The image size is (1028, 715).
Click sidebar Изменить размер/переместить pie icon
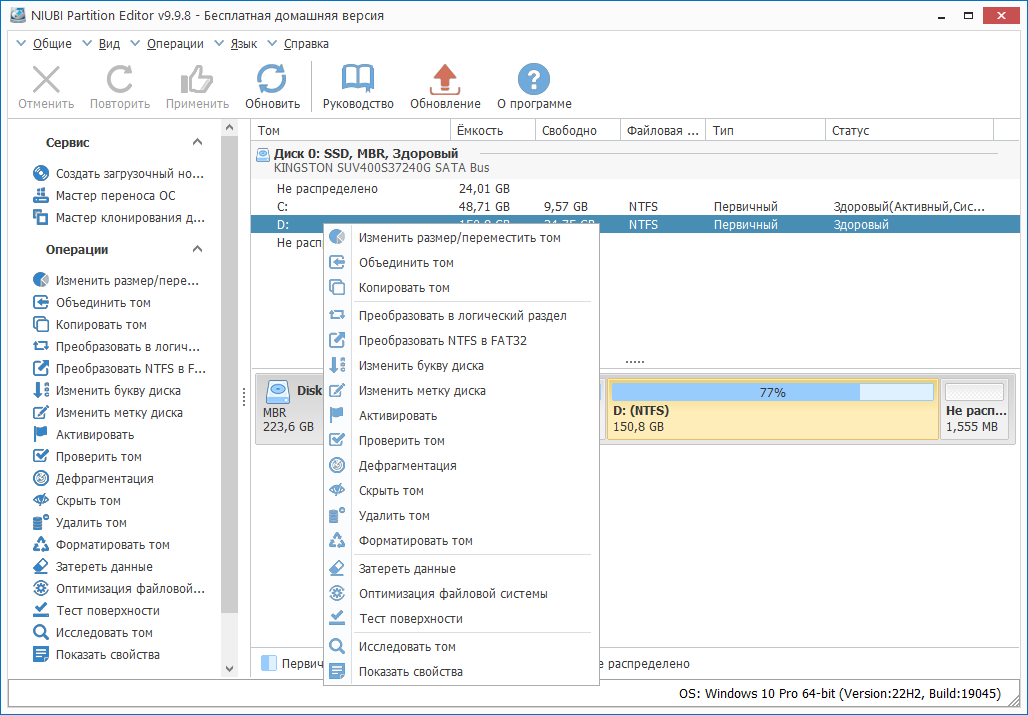tap(41, 280)
